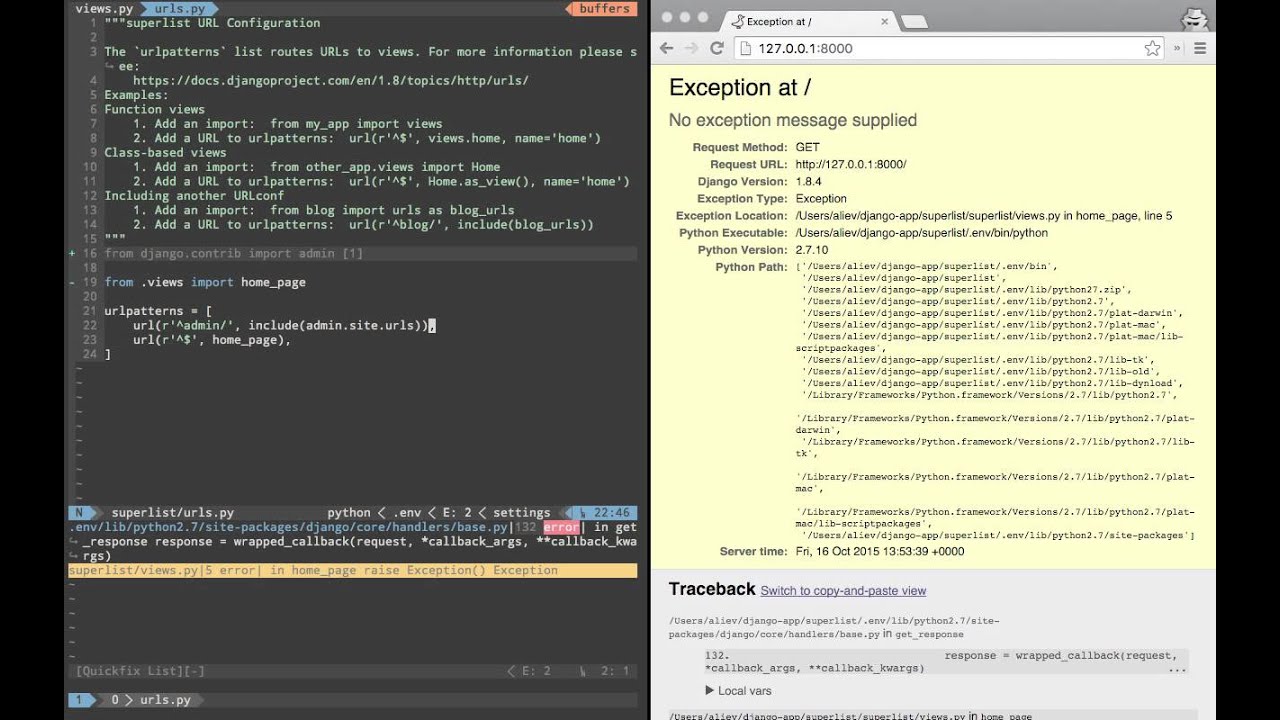Viewport: 1280px width, 720px height.
Task: Select quickfix entry for base.py line 132
Action: [352, 541]
